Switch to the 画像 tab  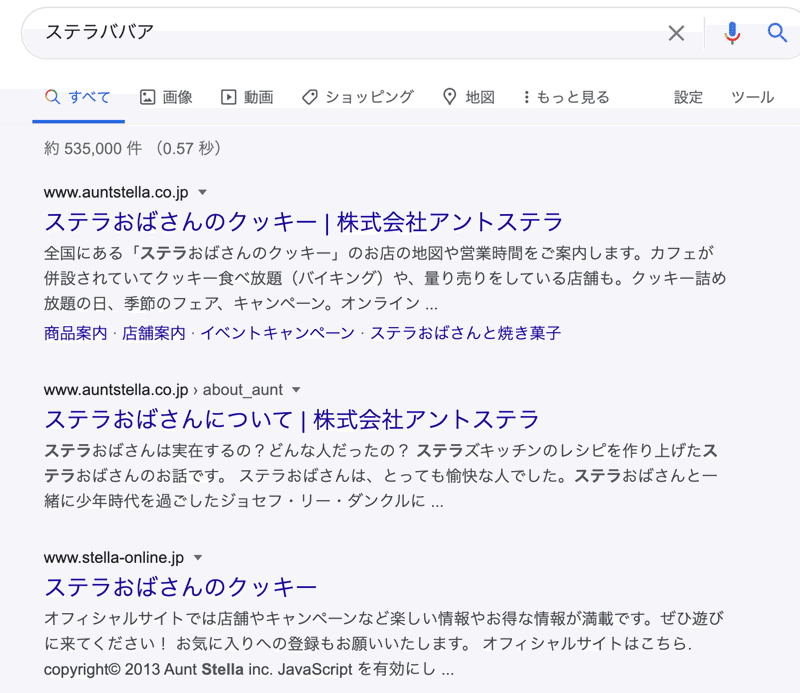166,97
